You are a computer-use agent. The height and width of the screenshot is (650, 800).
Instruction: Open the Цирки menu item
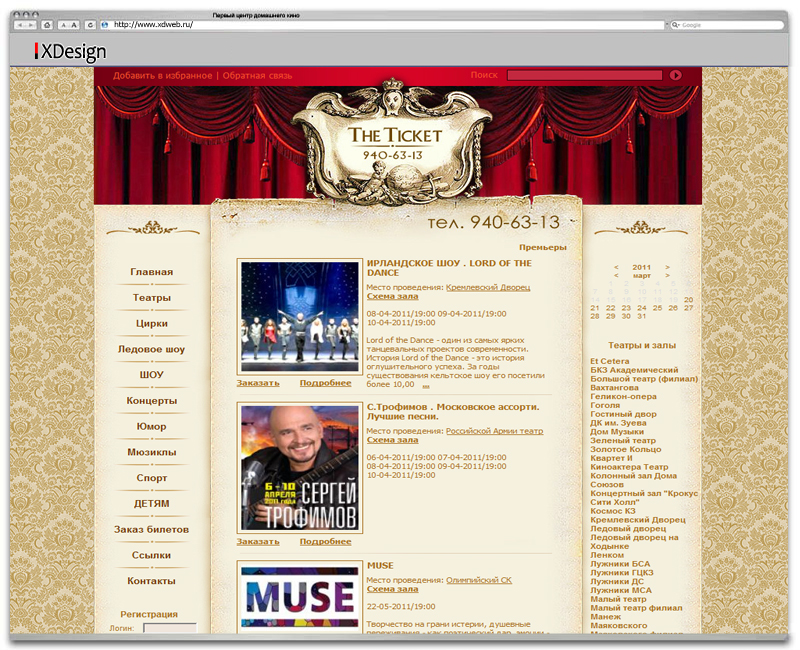coord(152,323)
